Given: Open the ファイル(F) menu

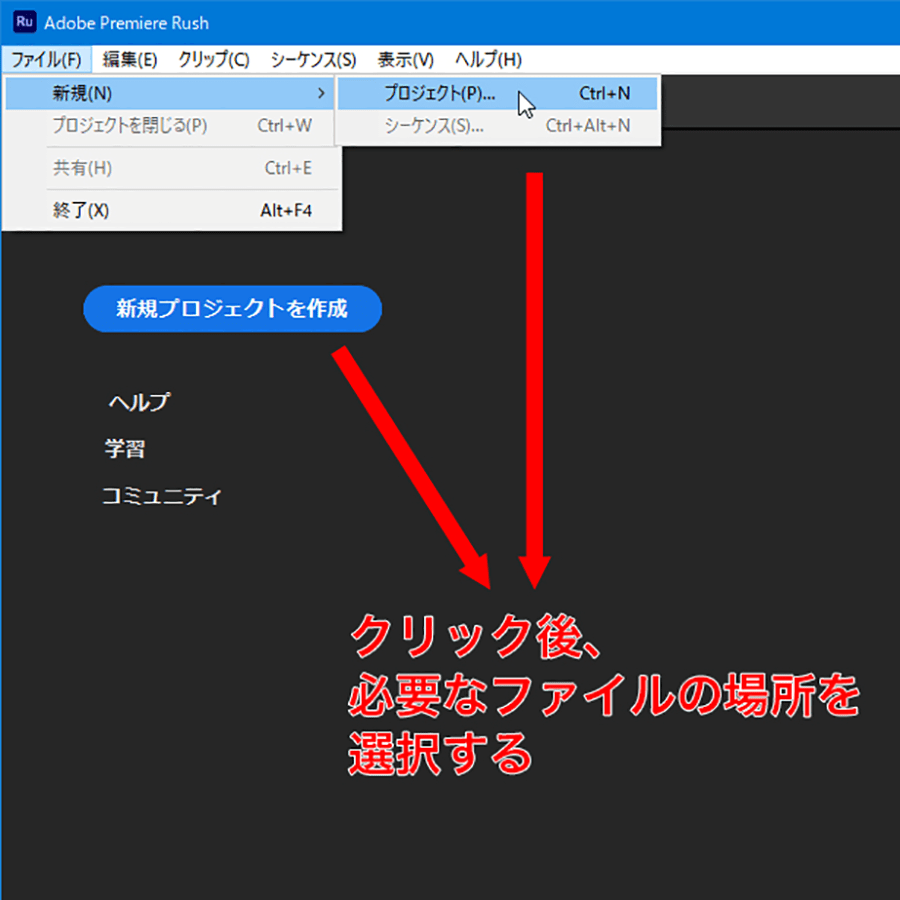Looking at the screenshot, I should pyautogui.click(x=46, y=60).
